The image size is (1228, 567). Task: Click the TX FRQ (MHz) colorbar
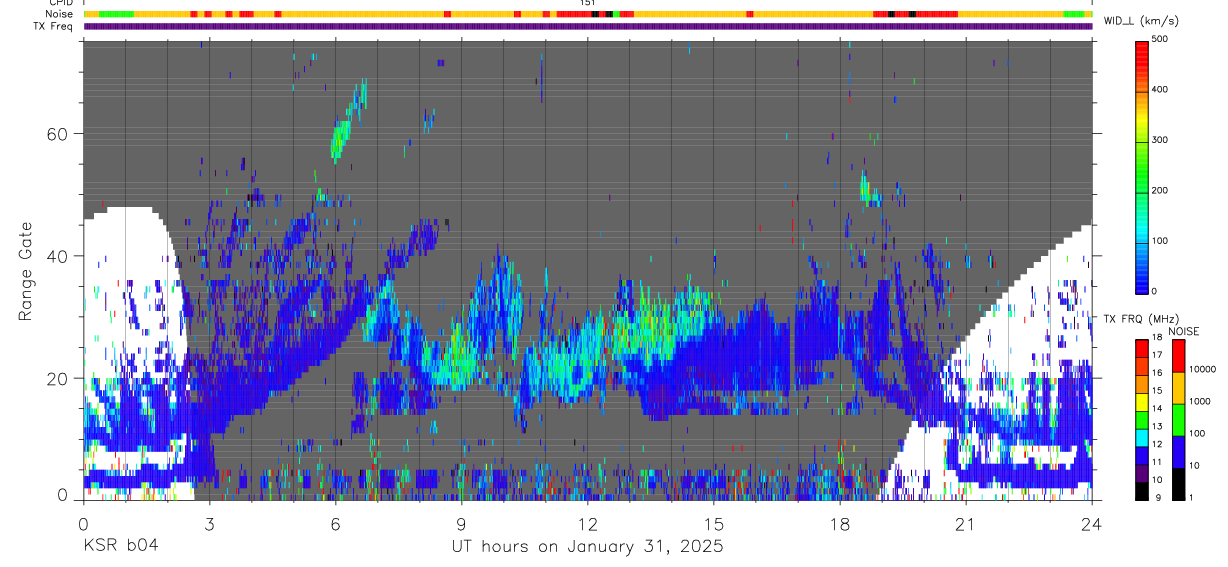click(1142, 419)
